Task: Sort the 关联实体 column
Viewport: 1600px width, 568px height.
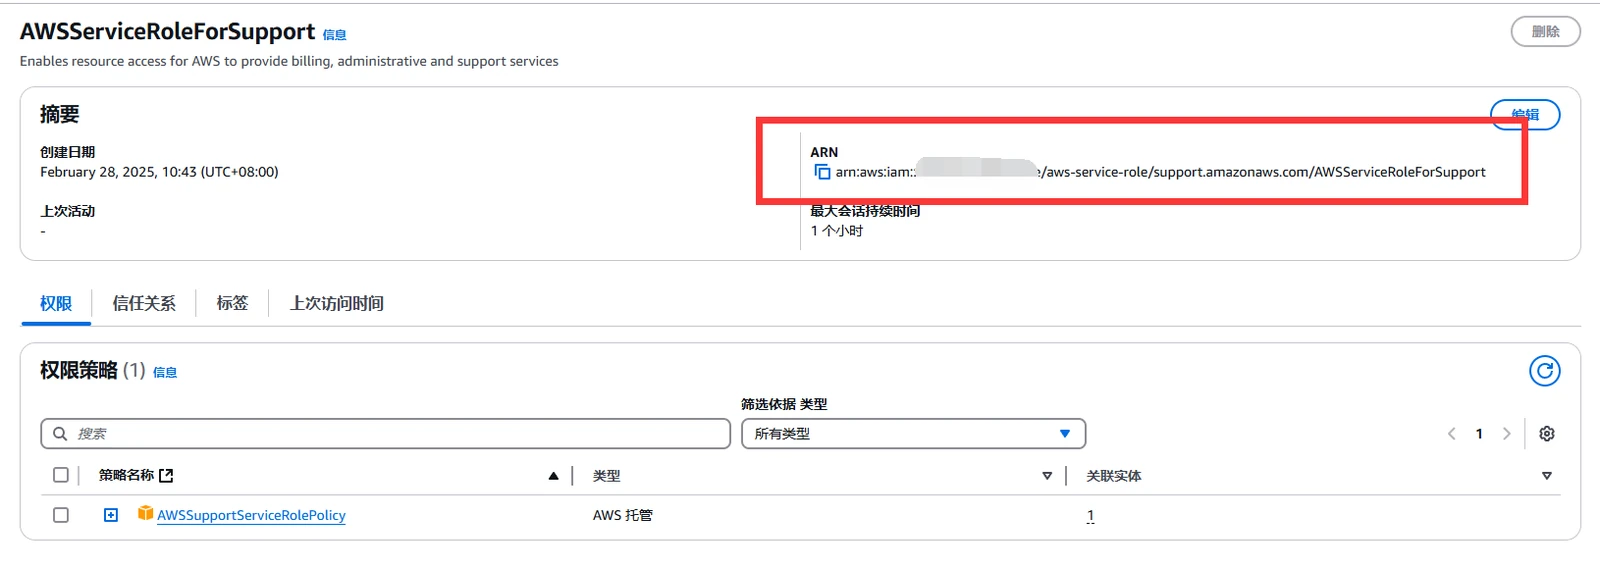Action: click(1547, 476)
